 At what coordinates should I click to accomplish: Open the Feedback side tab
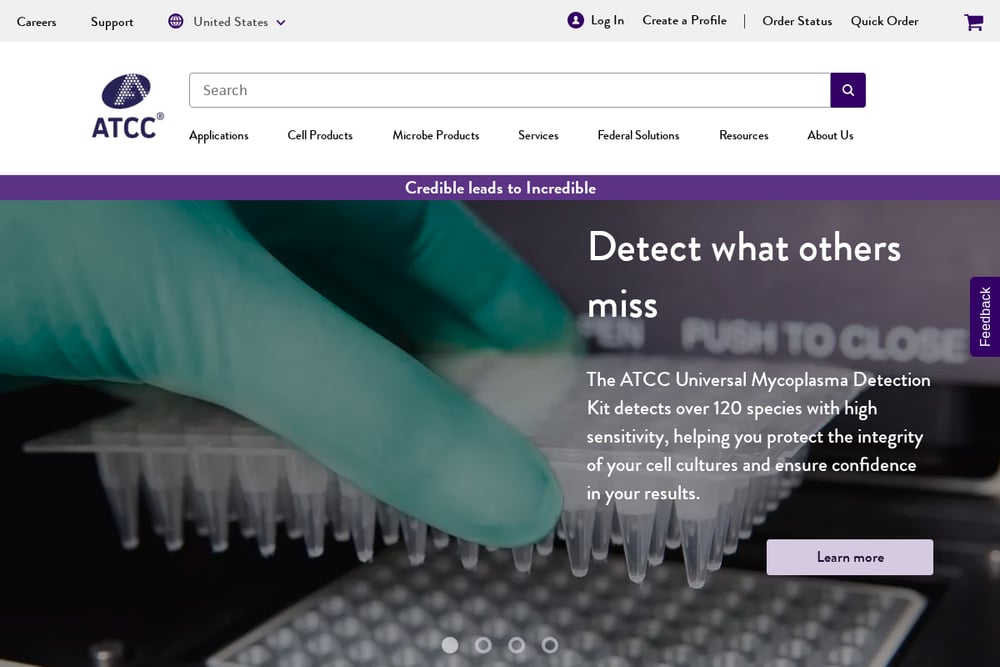click(985, 316)
